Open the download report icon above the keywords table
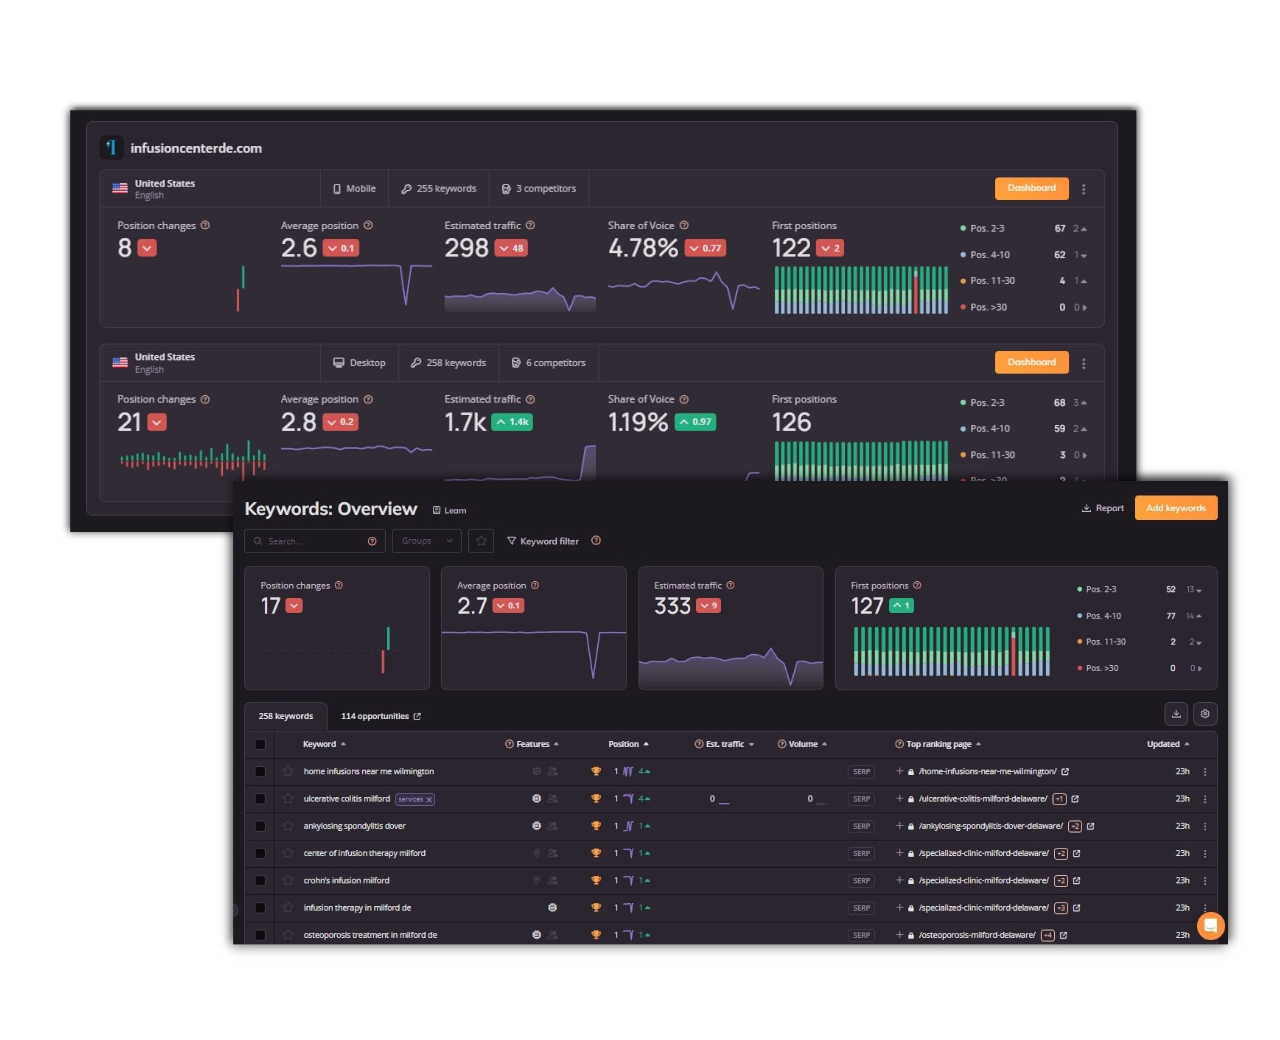This screenshot has width=1280, height=1040. coord(1176,713)
